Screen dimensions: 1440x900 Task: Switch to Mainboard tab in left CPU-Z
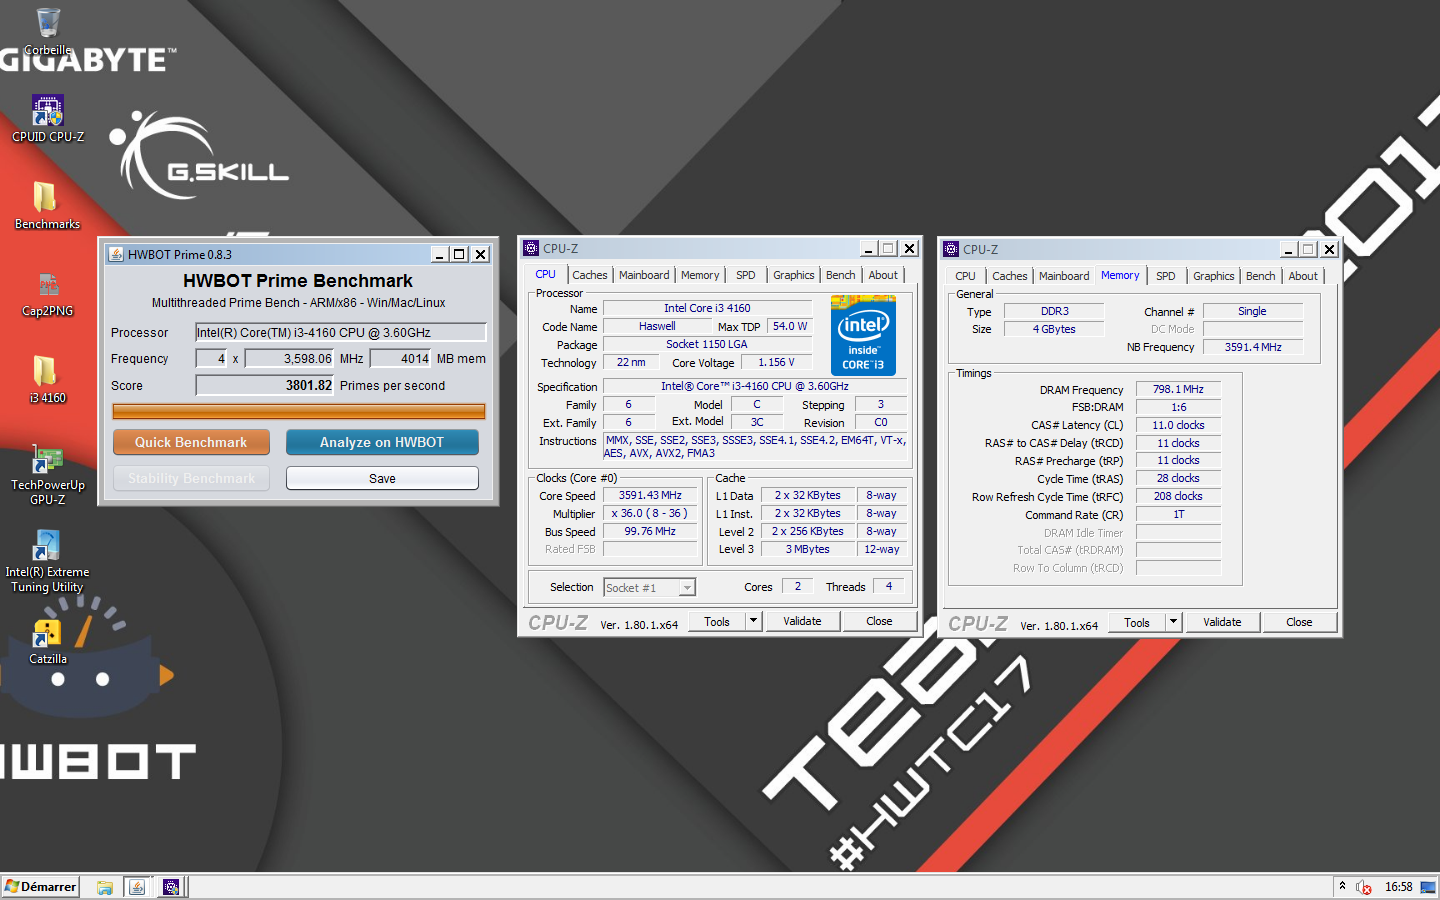coord(644,275)
